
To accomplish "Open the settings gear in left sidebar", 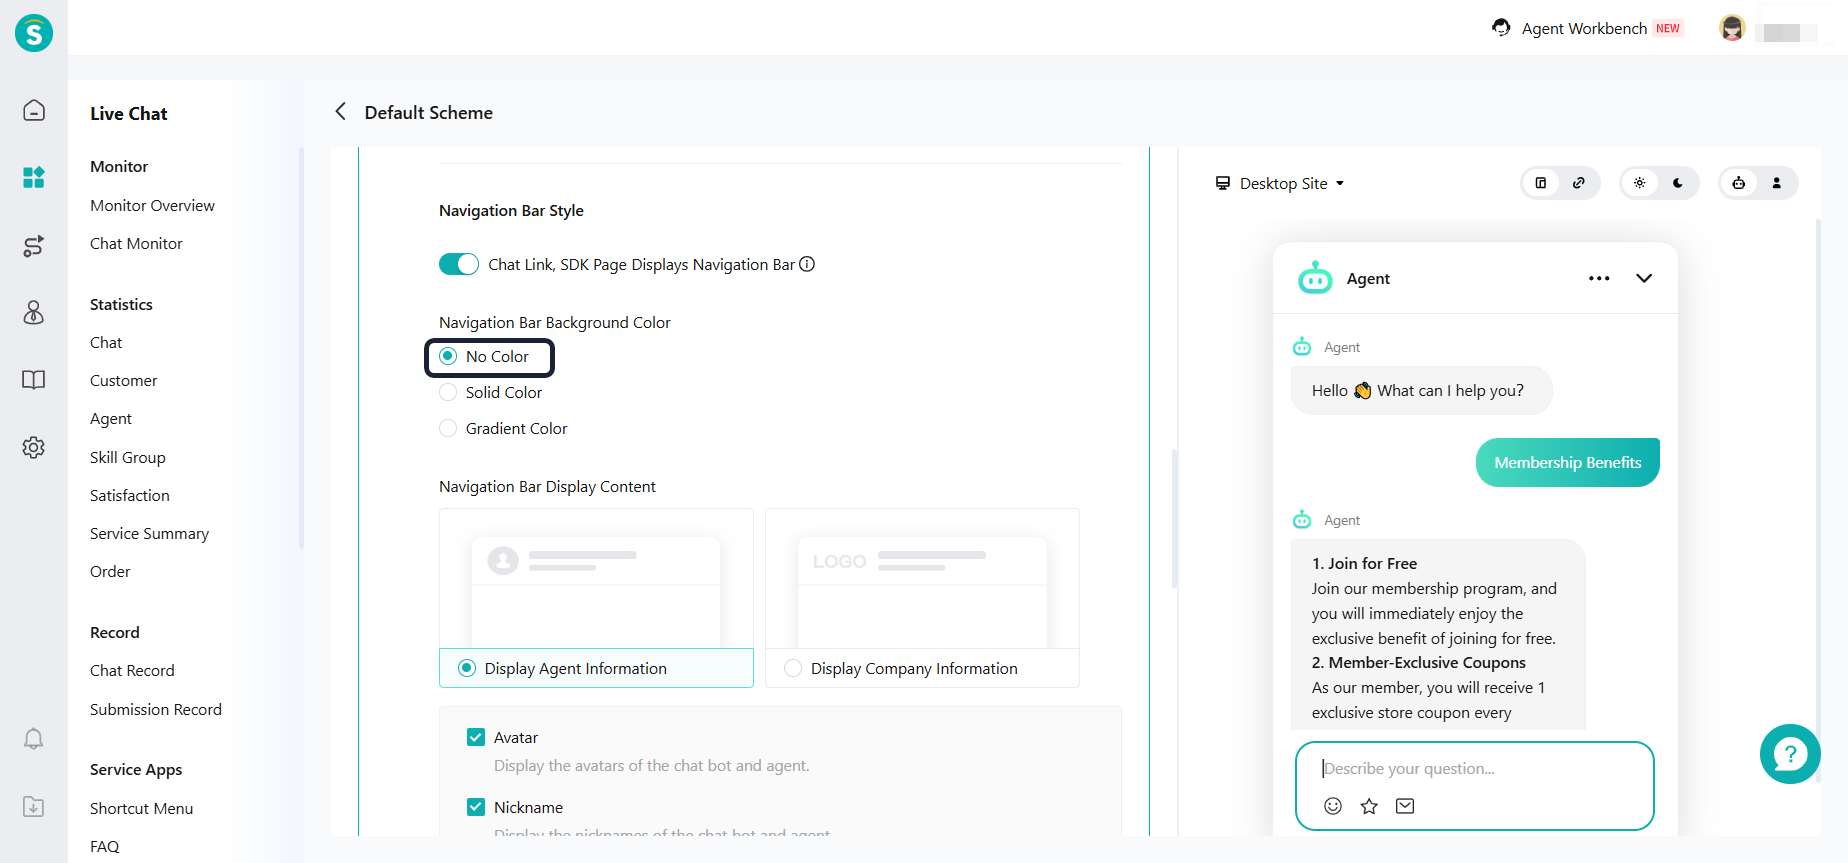I will [33, 447].
